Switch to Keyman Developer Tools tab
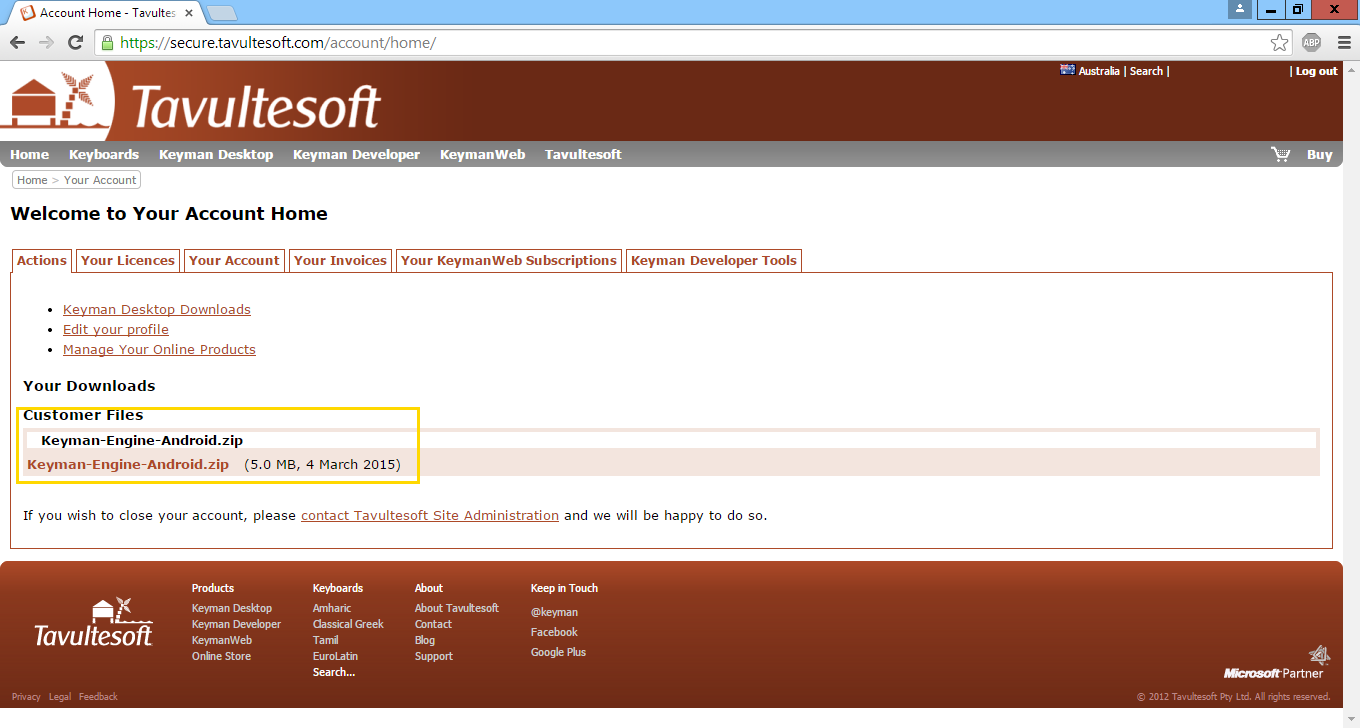 714,260
